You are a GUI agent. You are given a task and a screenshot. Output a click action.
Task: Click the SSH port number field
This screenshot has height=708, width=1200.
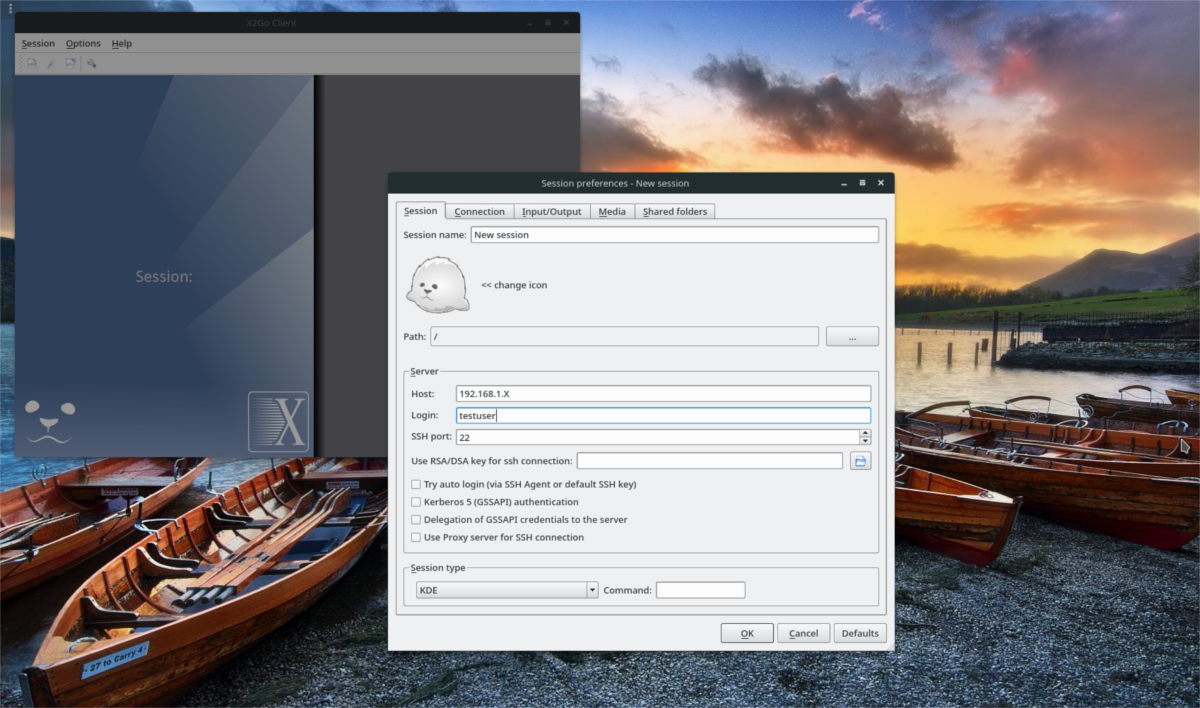coord(658,437)
